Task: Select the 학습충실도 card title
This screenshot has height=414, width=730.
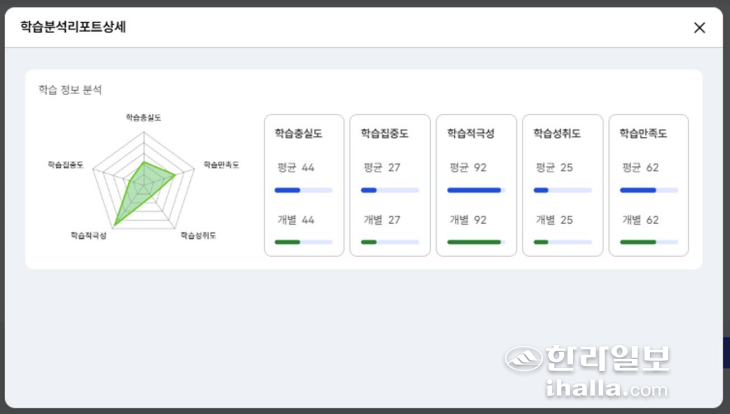Action: [x=298, y=133]
